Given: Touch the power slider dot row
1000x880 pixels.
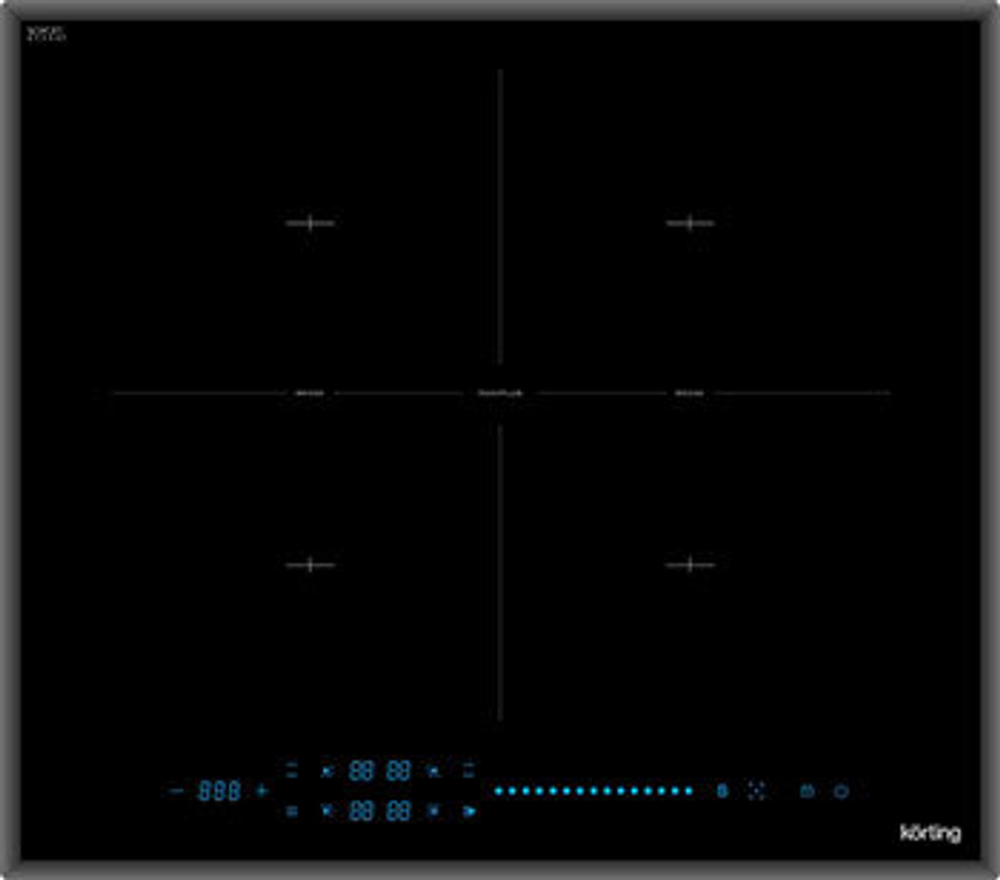Looking at the screenshot, I should 593,791.
